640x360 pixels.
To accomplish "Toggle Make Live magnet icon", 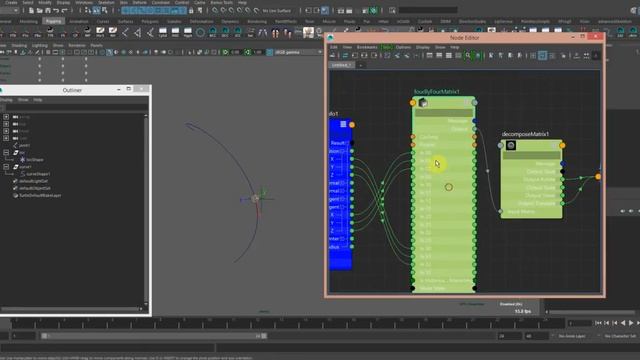I will pos(256,11).
